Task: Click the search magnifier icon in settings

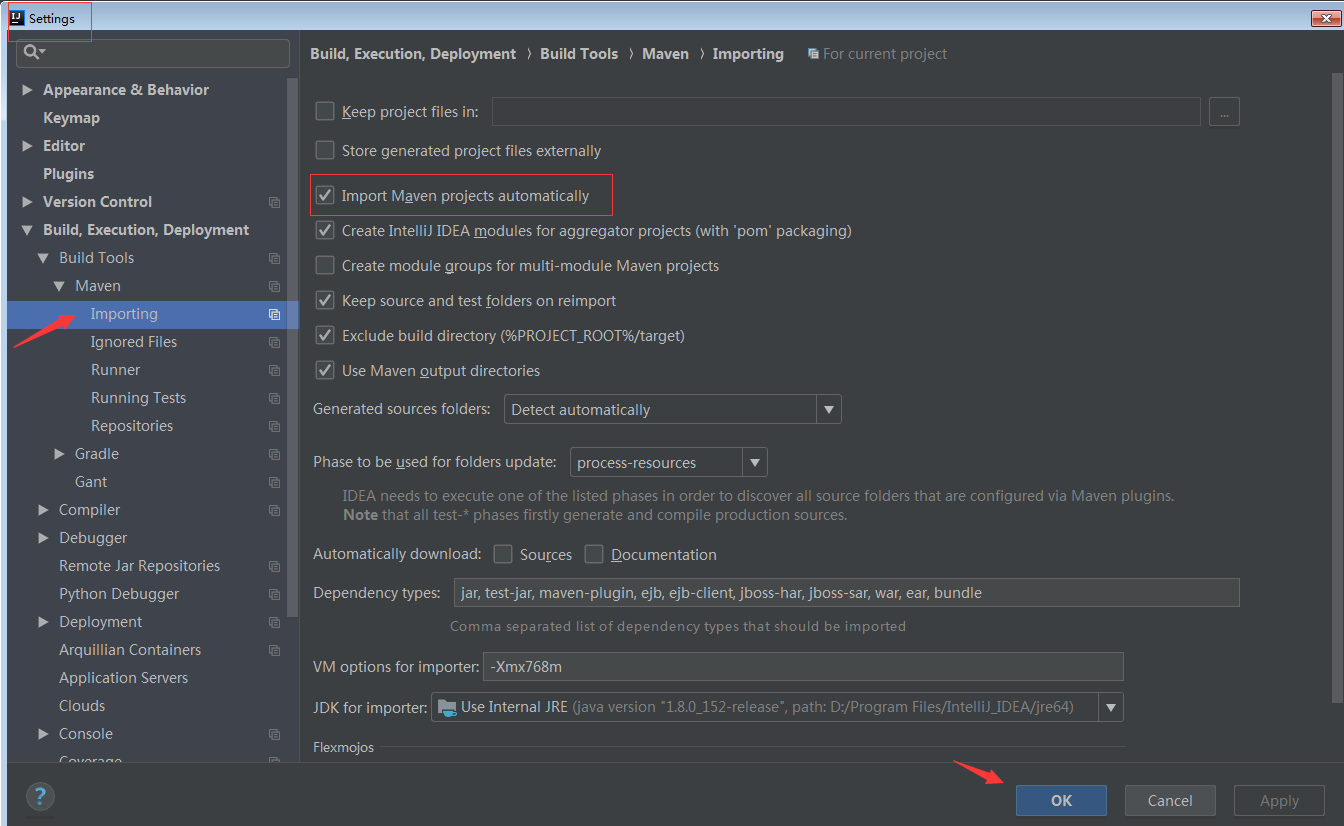Action: (33, 52)
